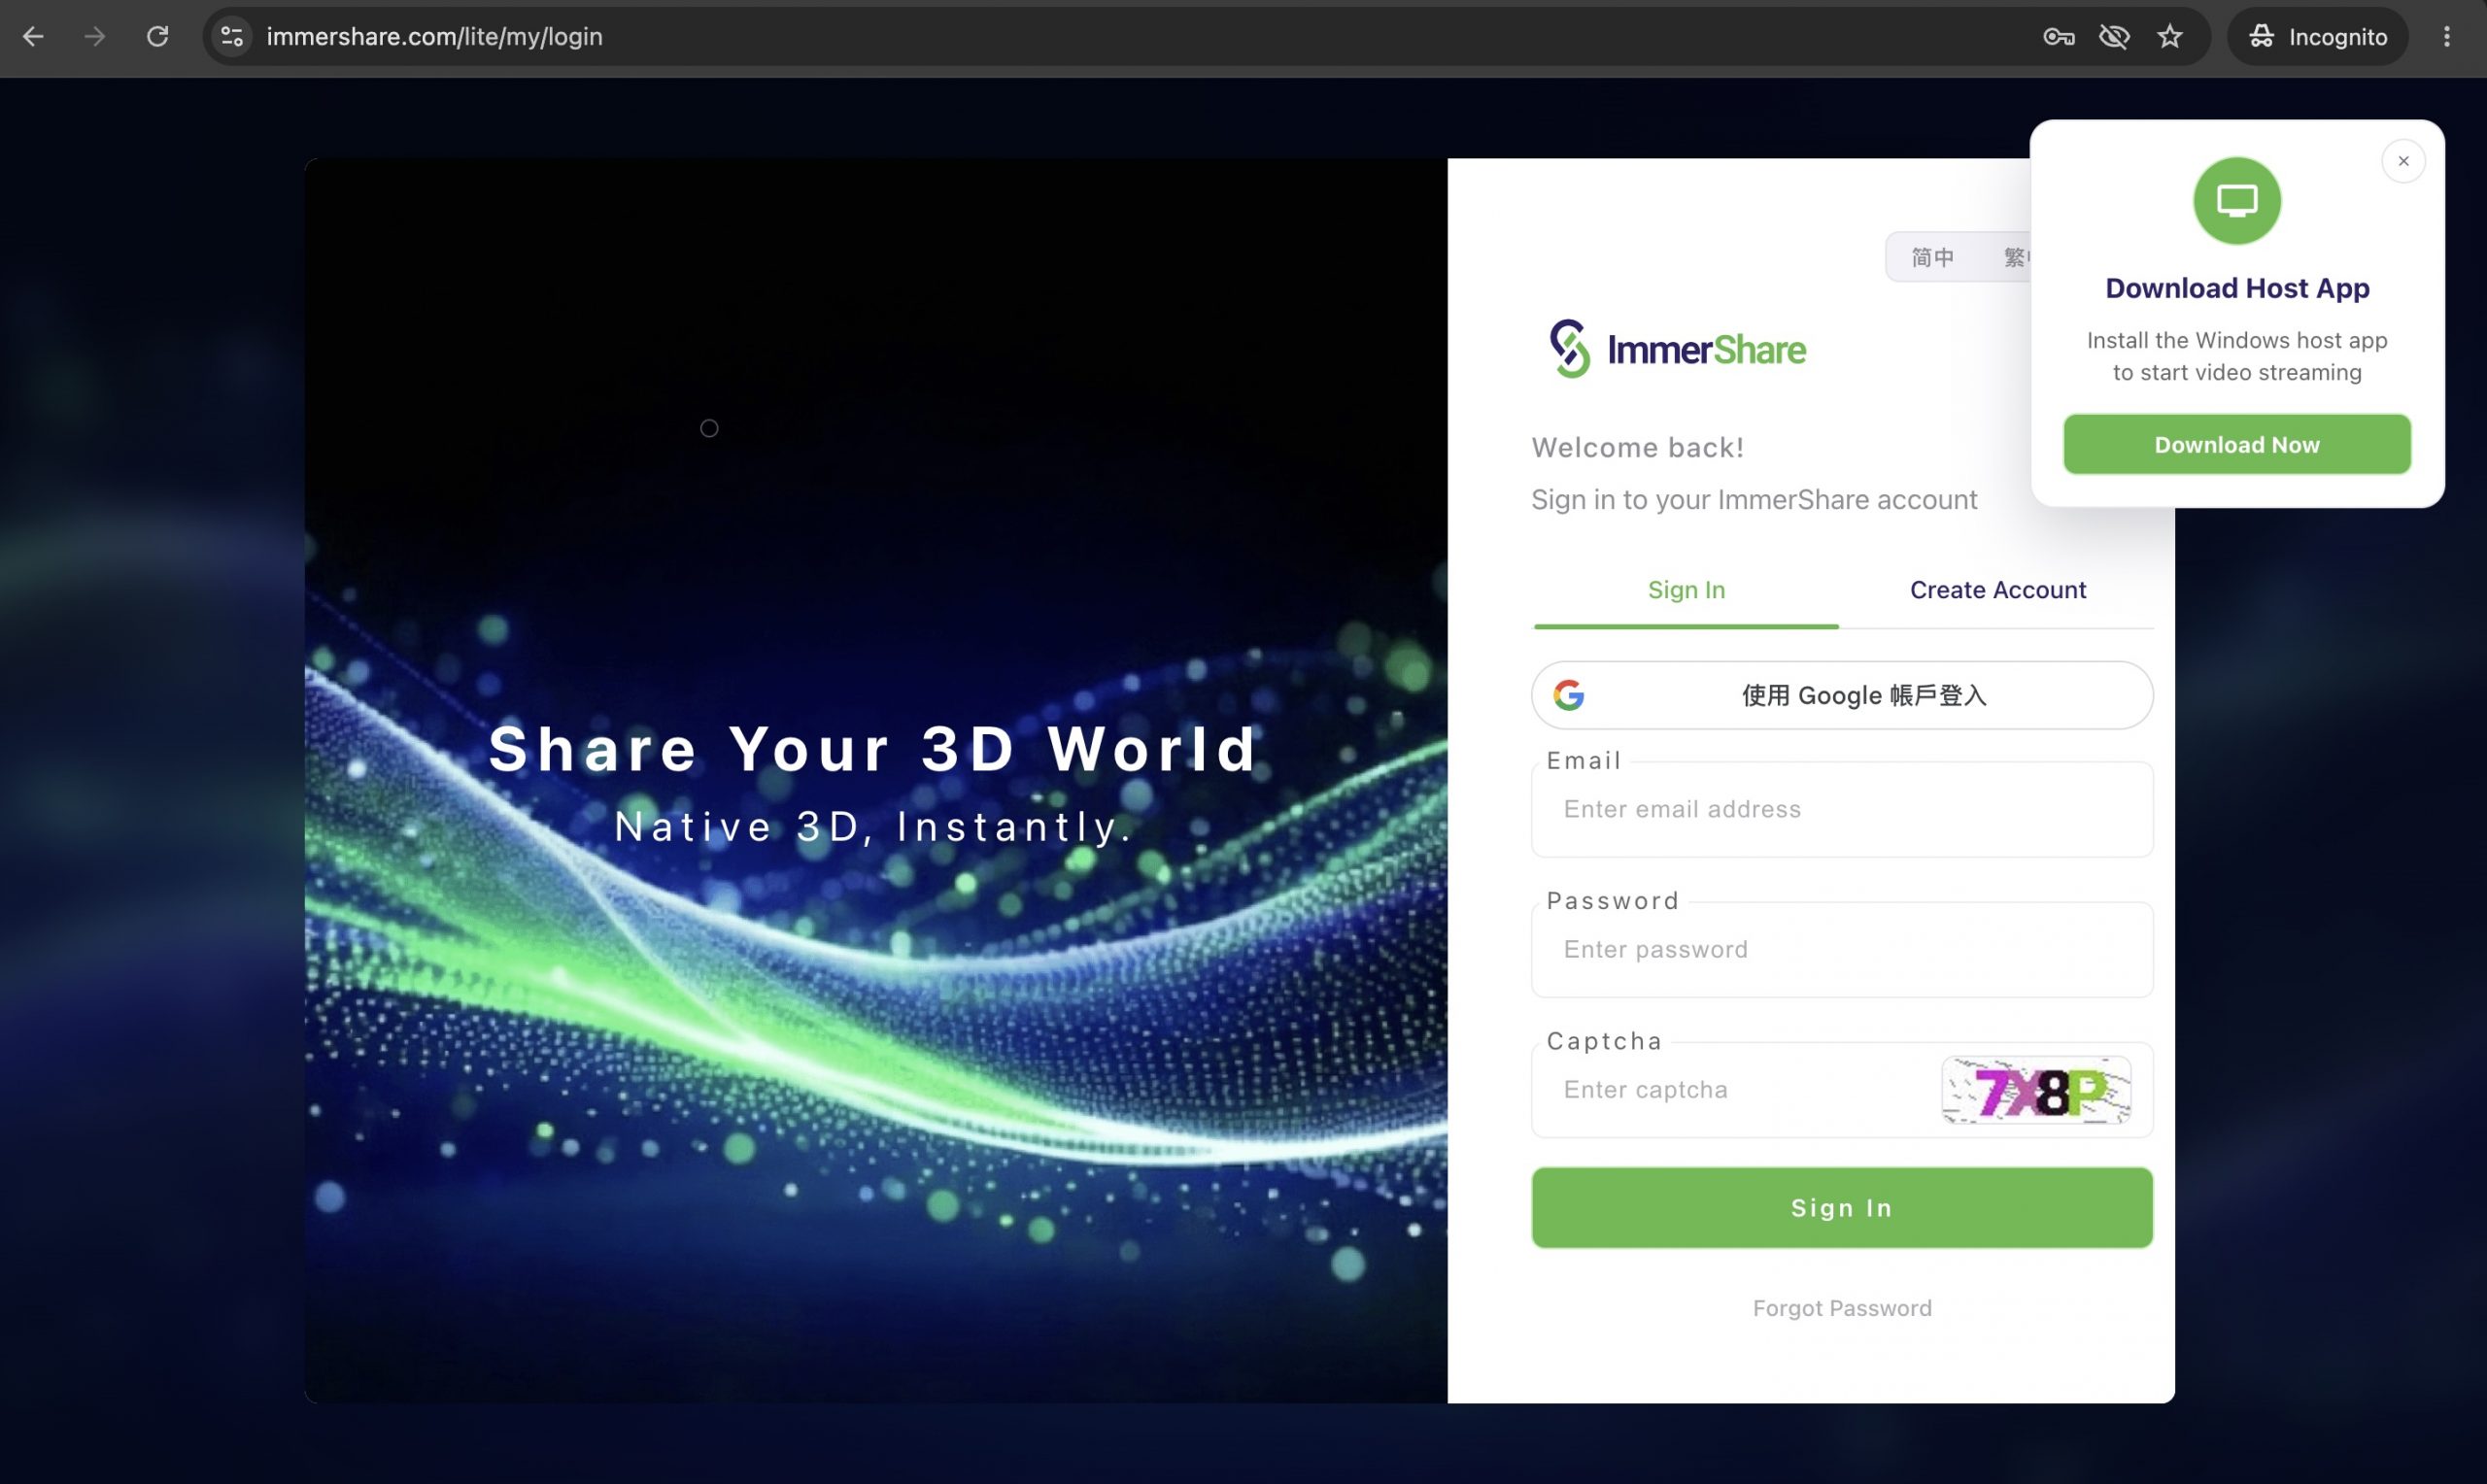Click the address bar URL

(434, 37)
